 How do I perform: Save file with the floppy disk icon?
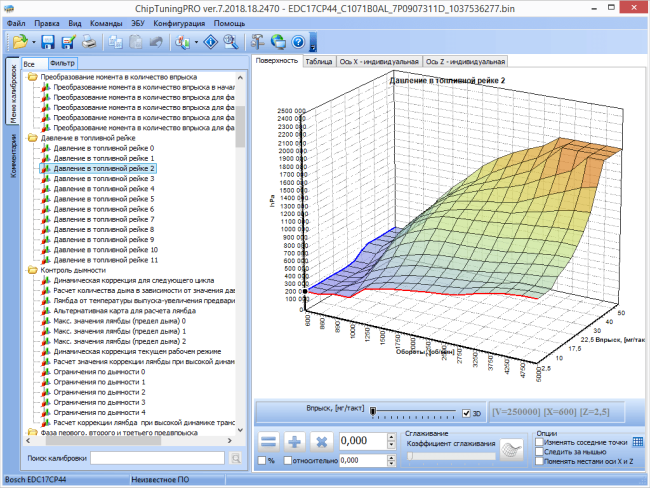[48, 42]
